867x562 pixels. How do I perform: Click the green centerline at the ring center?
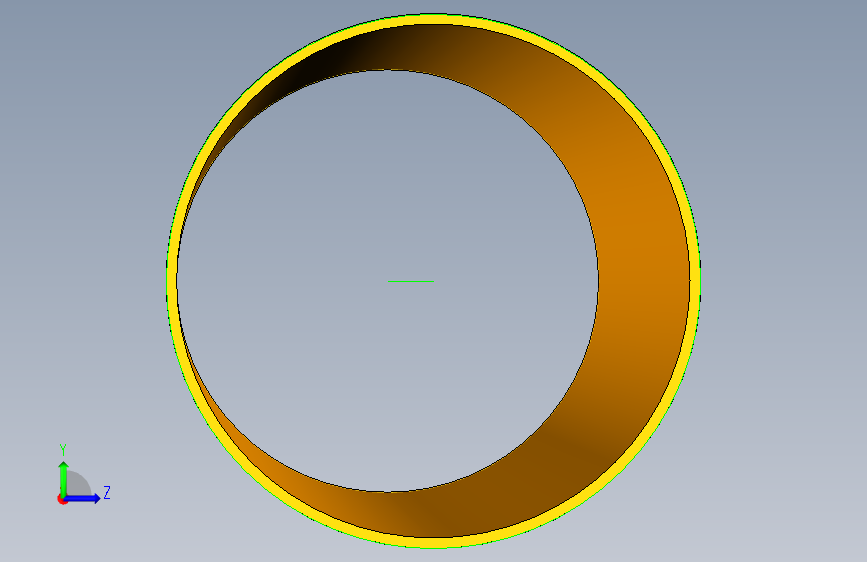[411, 281]
